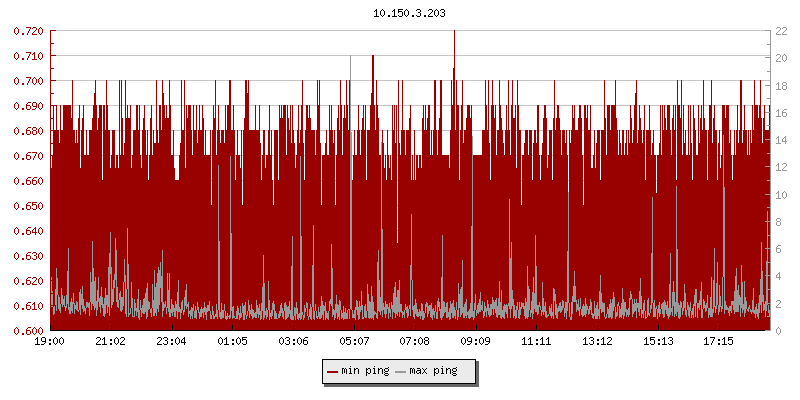Image resolution: width=800 pixels, height=400 pixels.
Task: Select the 05:07 time axis label
Action: point(354,341)
